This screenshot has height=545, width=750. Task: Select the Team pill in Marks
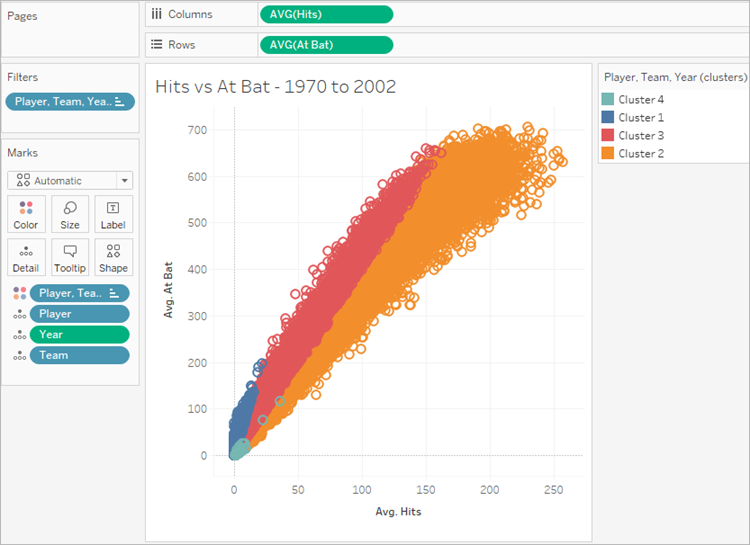tap(79, 356)
